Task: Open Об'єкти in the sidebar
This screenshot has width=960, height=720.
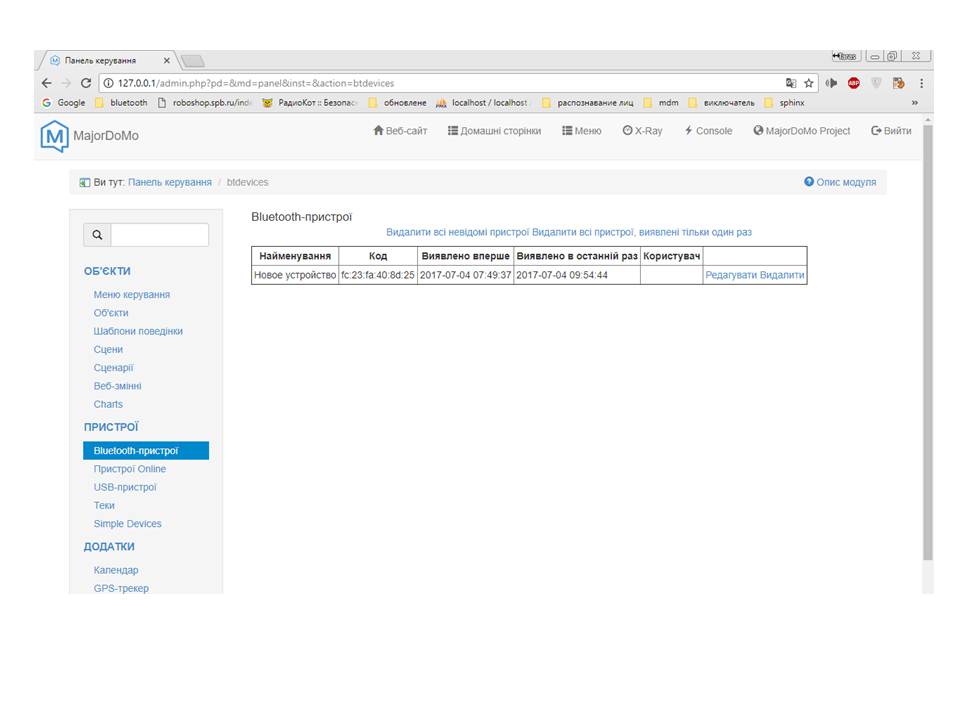Action: [111, 313]
